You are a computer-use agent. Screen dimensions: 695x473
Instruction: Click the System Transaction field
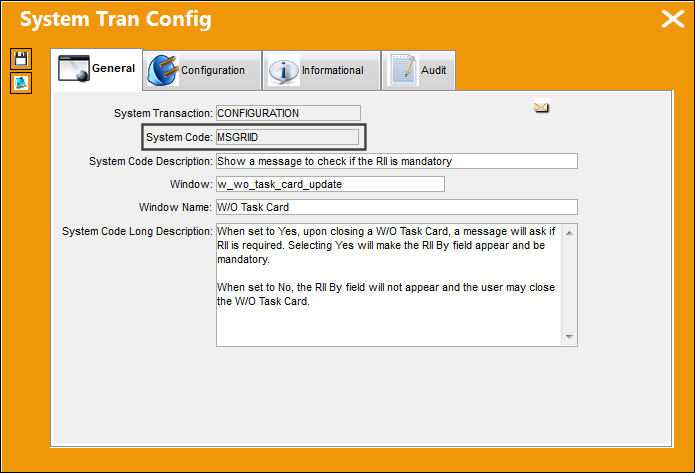pyautogui.click(x=288, y=113)
